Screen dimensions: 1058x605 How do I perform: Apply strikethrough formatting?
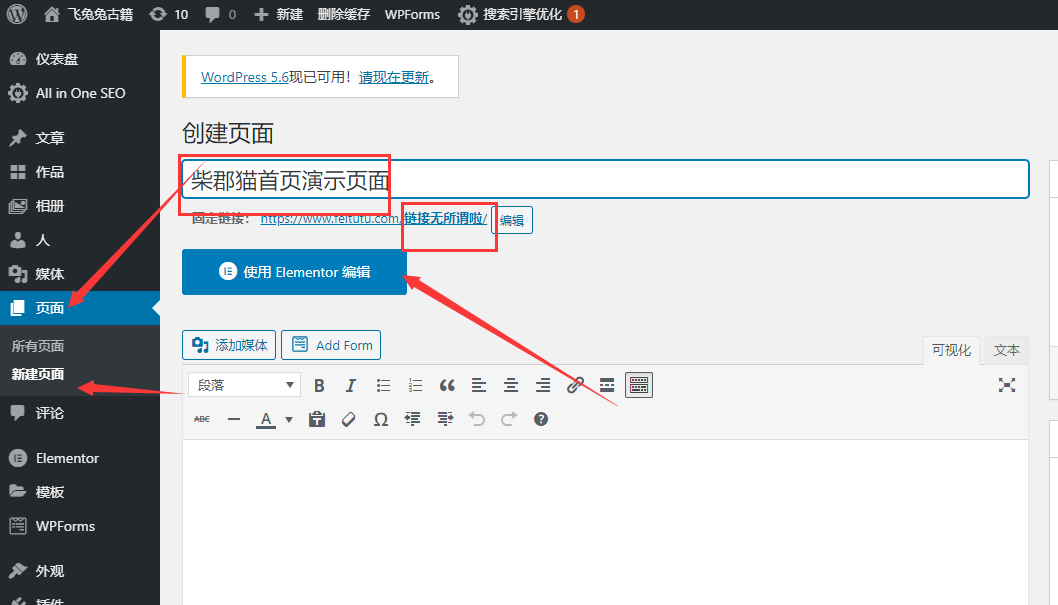(202, 419)
